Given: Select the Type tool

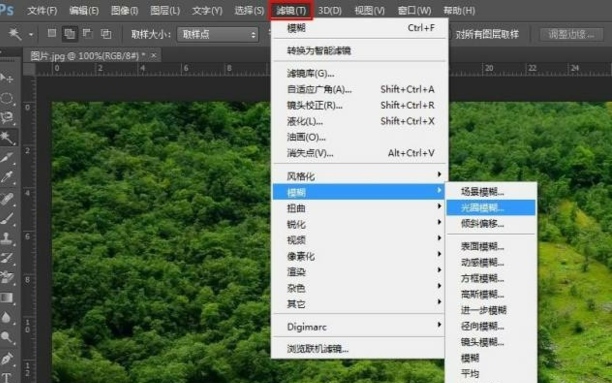Looking at the screenshot, I should click(6, 377).
